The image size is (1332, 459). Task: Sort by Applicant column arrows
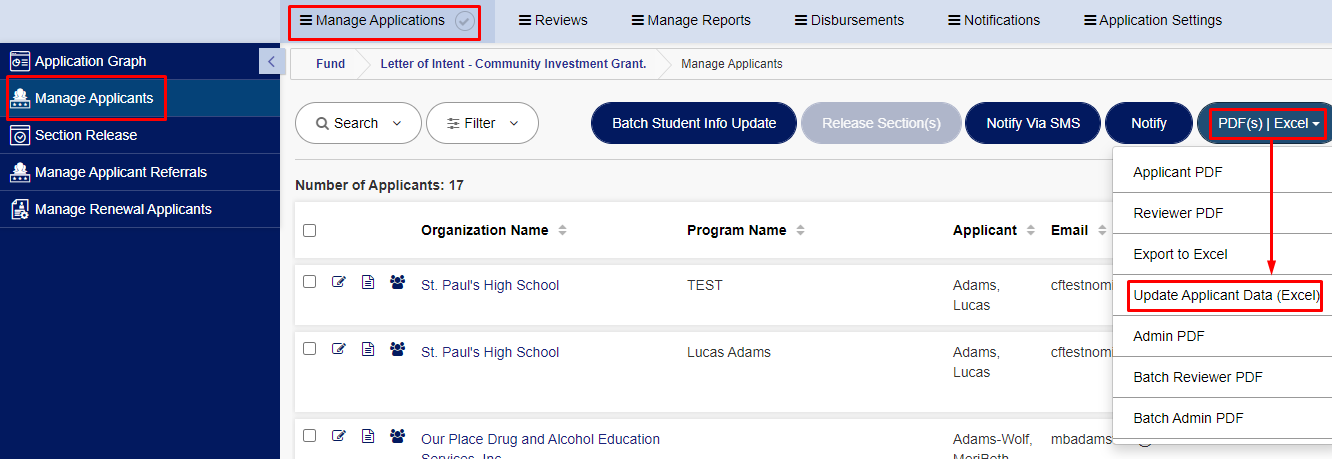click(x=1031, y=230)
